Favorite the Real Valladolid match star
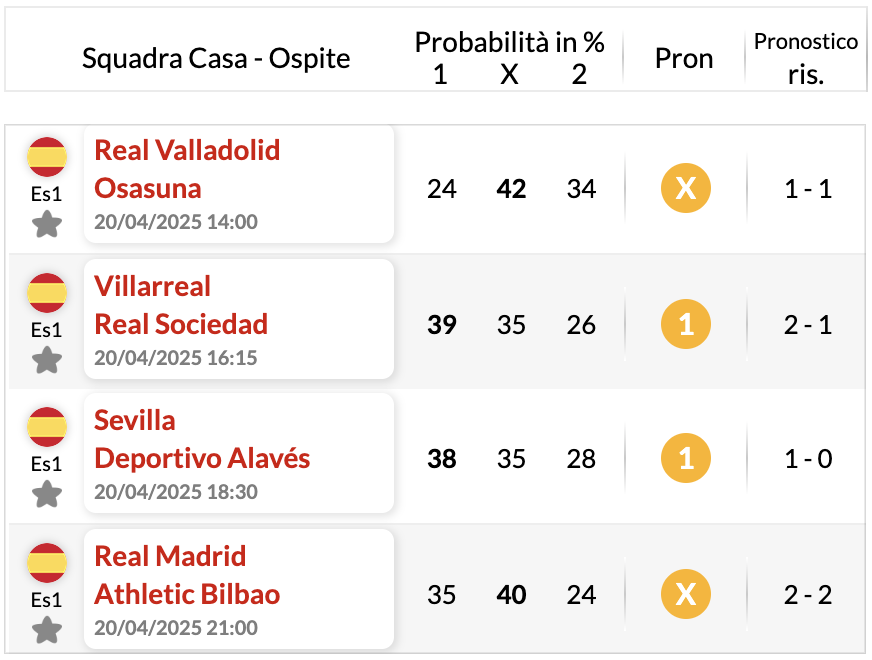This screenshot has width=872, height=660. point(47,224)
